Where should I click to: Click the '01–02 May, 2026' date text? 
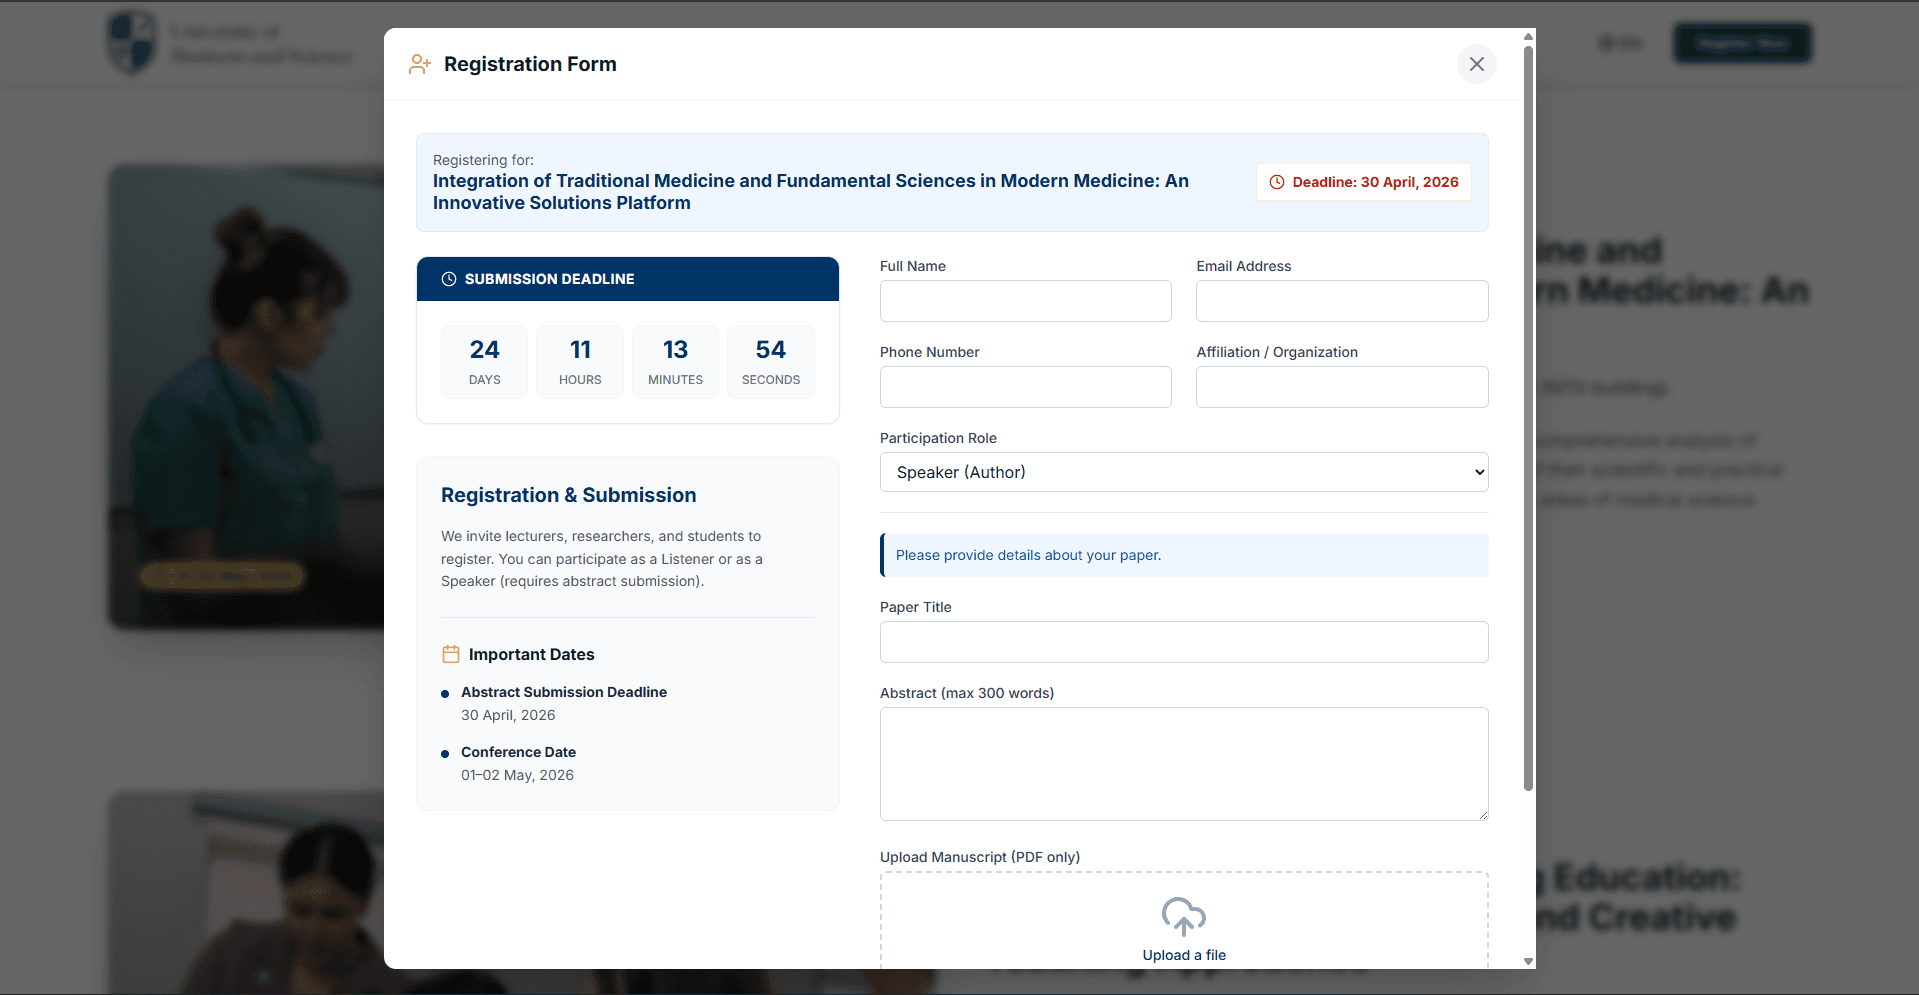pyautogui.click(x=517, y=775)
